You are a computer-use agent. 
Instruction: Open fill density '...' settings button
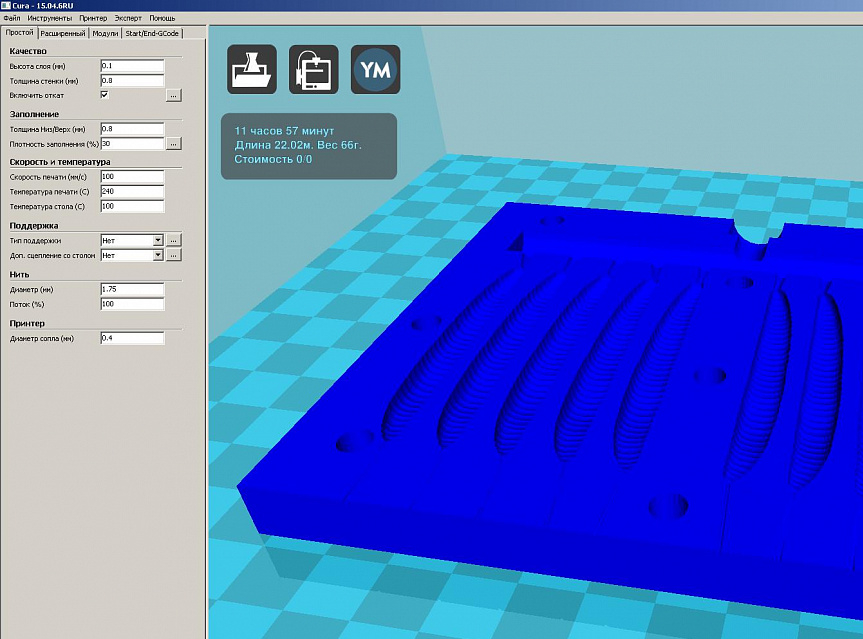coord(173,144)
